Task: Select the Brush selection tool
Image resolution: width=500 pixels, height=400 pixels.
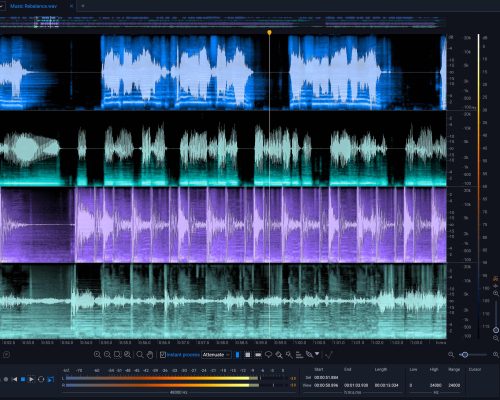Action: (279, 355)
